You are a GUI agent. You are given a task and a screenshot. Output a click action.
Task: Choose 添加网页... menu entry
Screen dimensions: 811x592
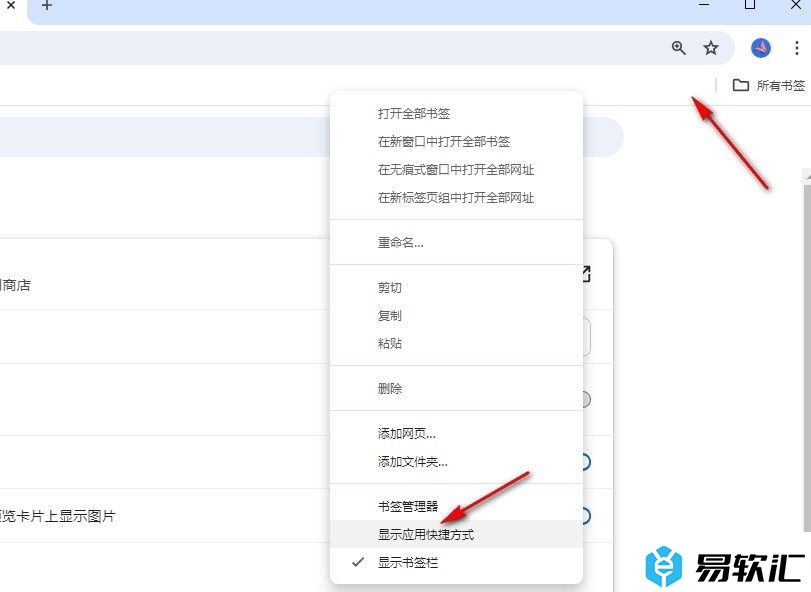406,434
